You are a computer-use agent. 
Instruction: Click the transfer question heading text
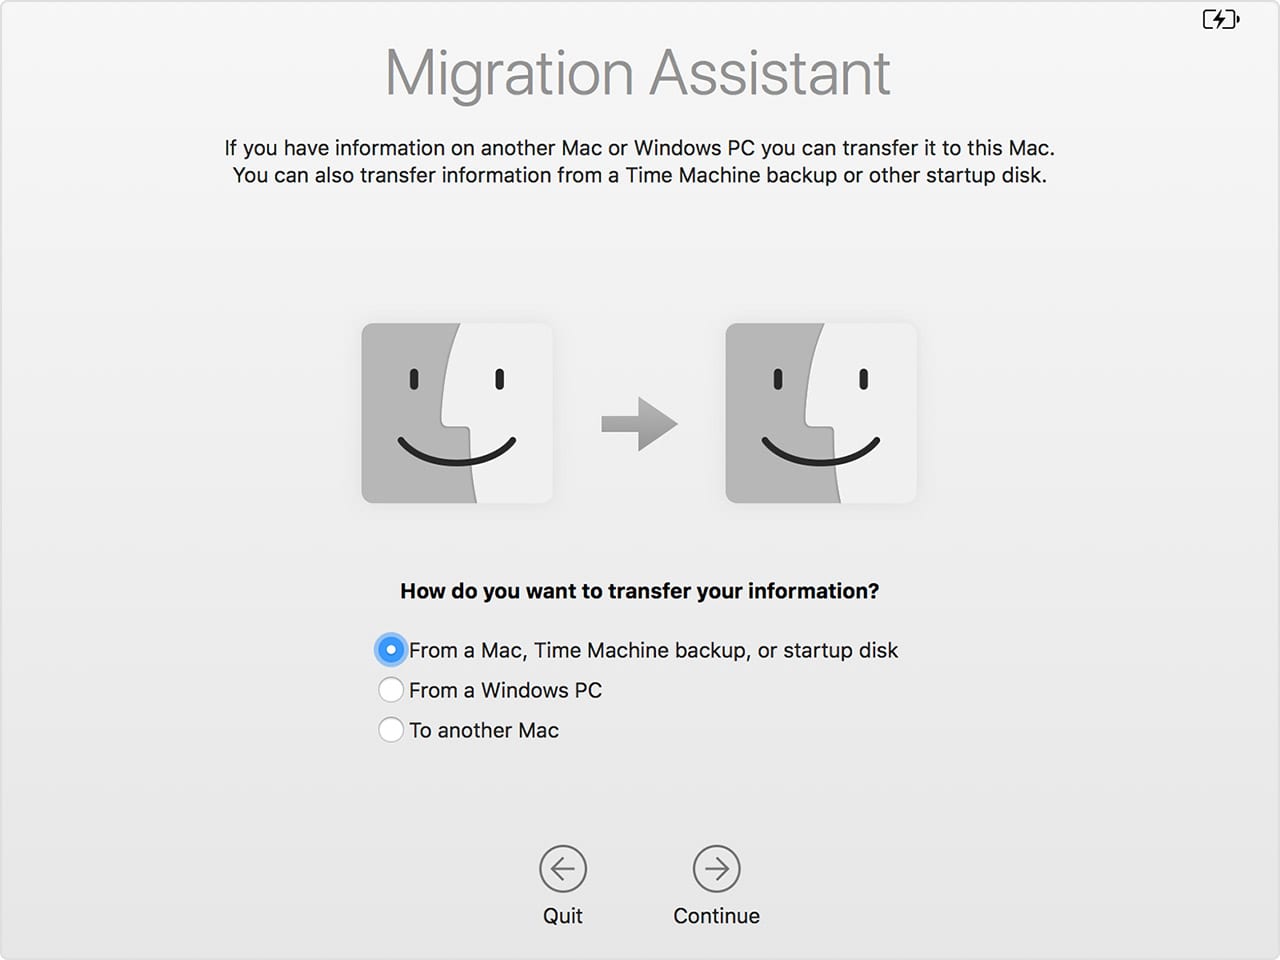point(639,591)
